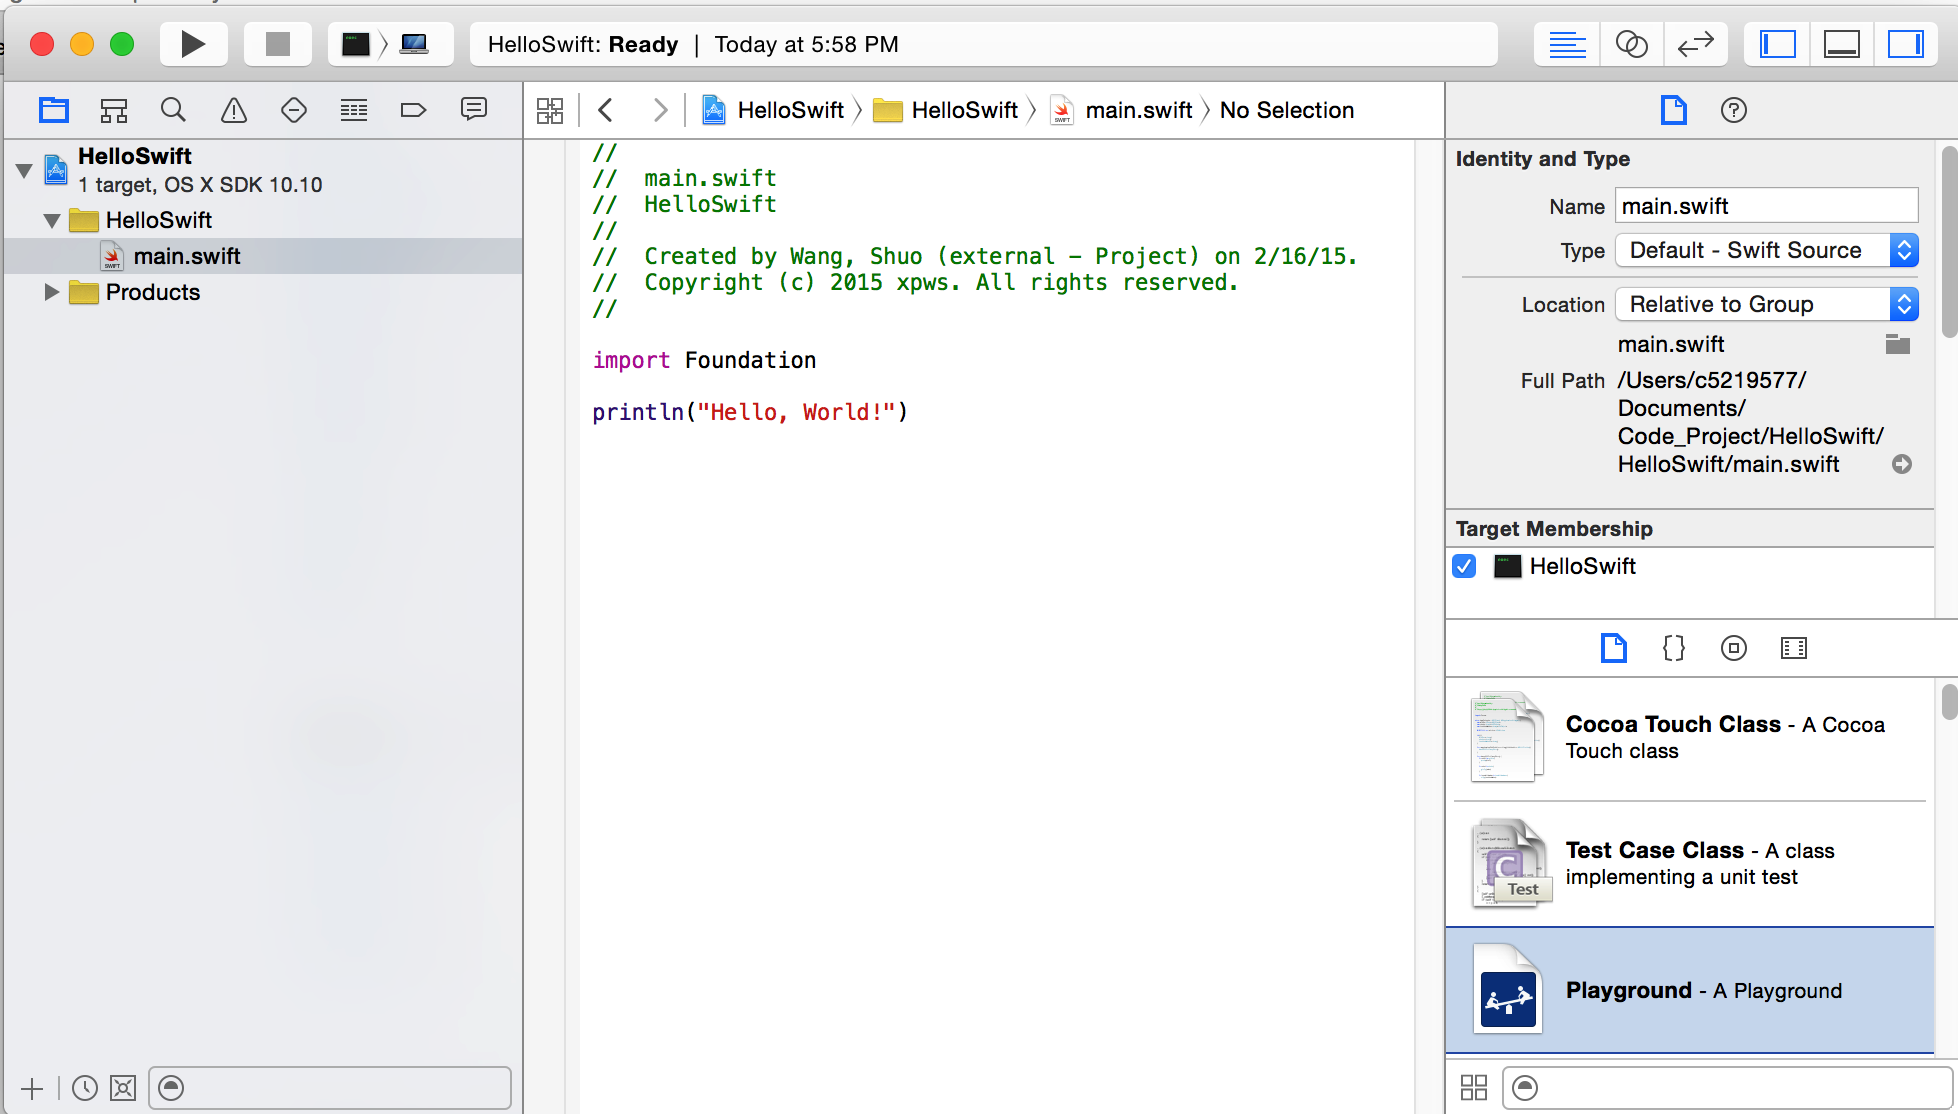Open the Issue navigator

click(234, 110)
